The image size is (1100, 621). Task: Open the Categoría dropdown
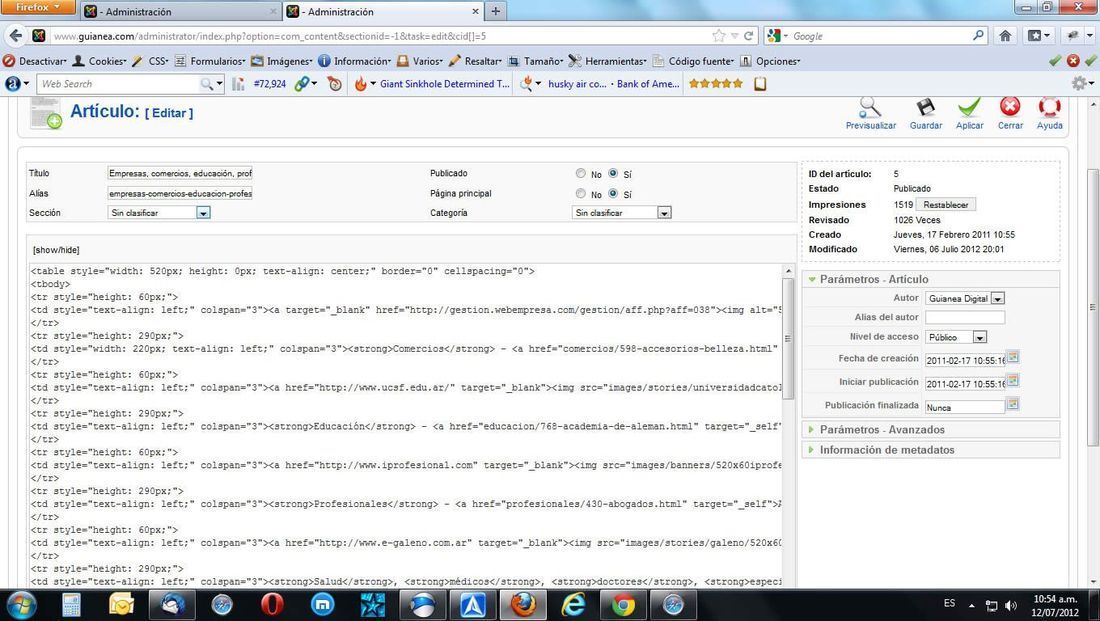(664, 213)
